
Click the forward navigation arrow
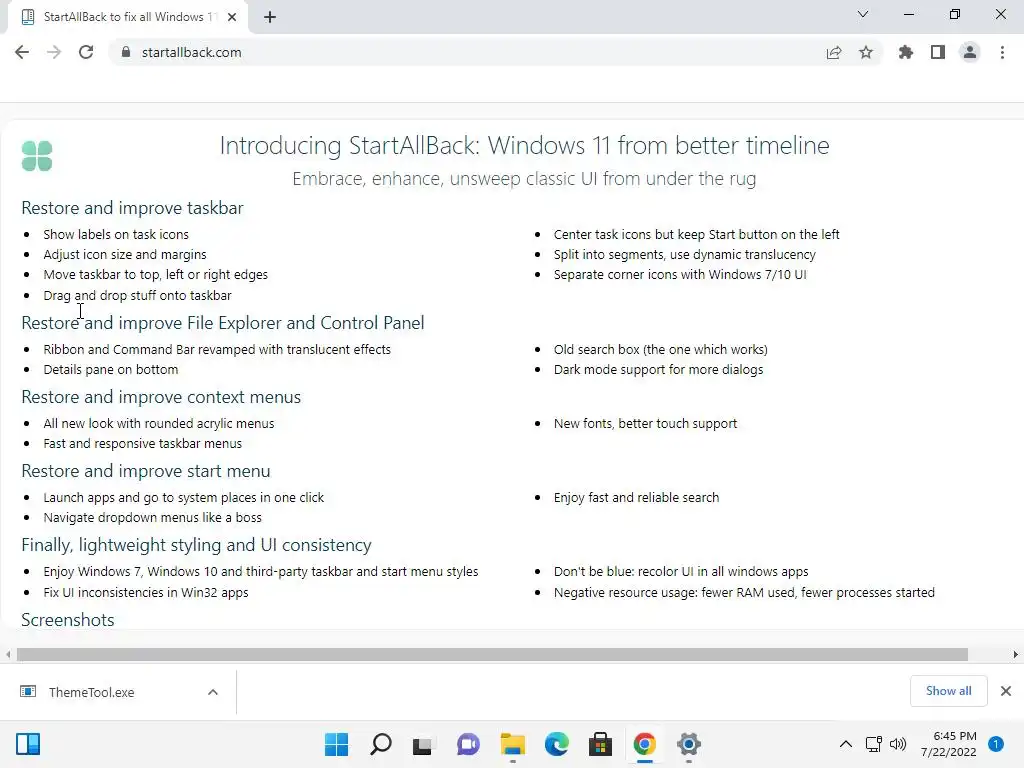(x=54, y=52)
